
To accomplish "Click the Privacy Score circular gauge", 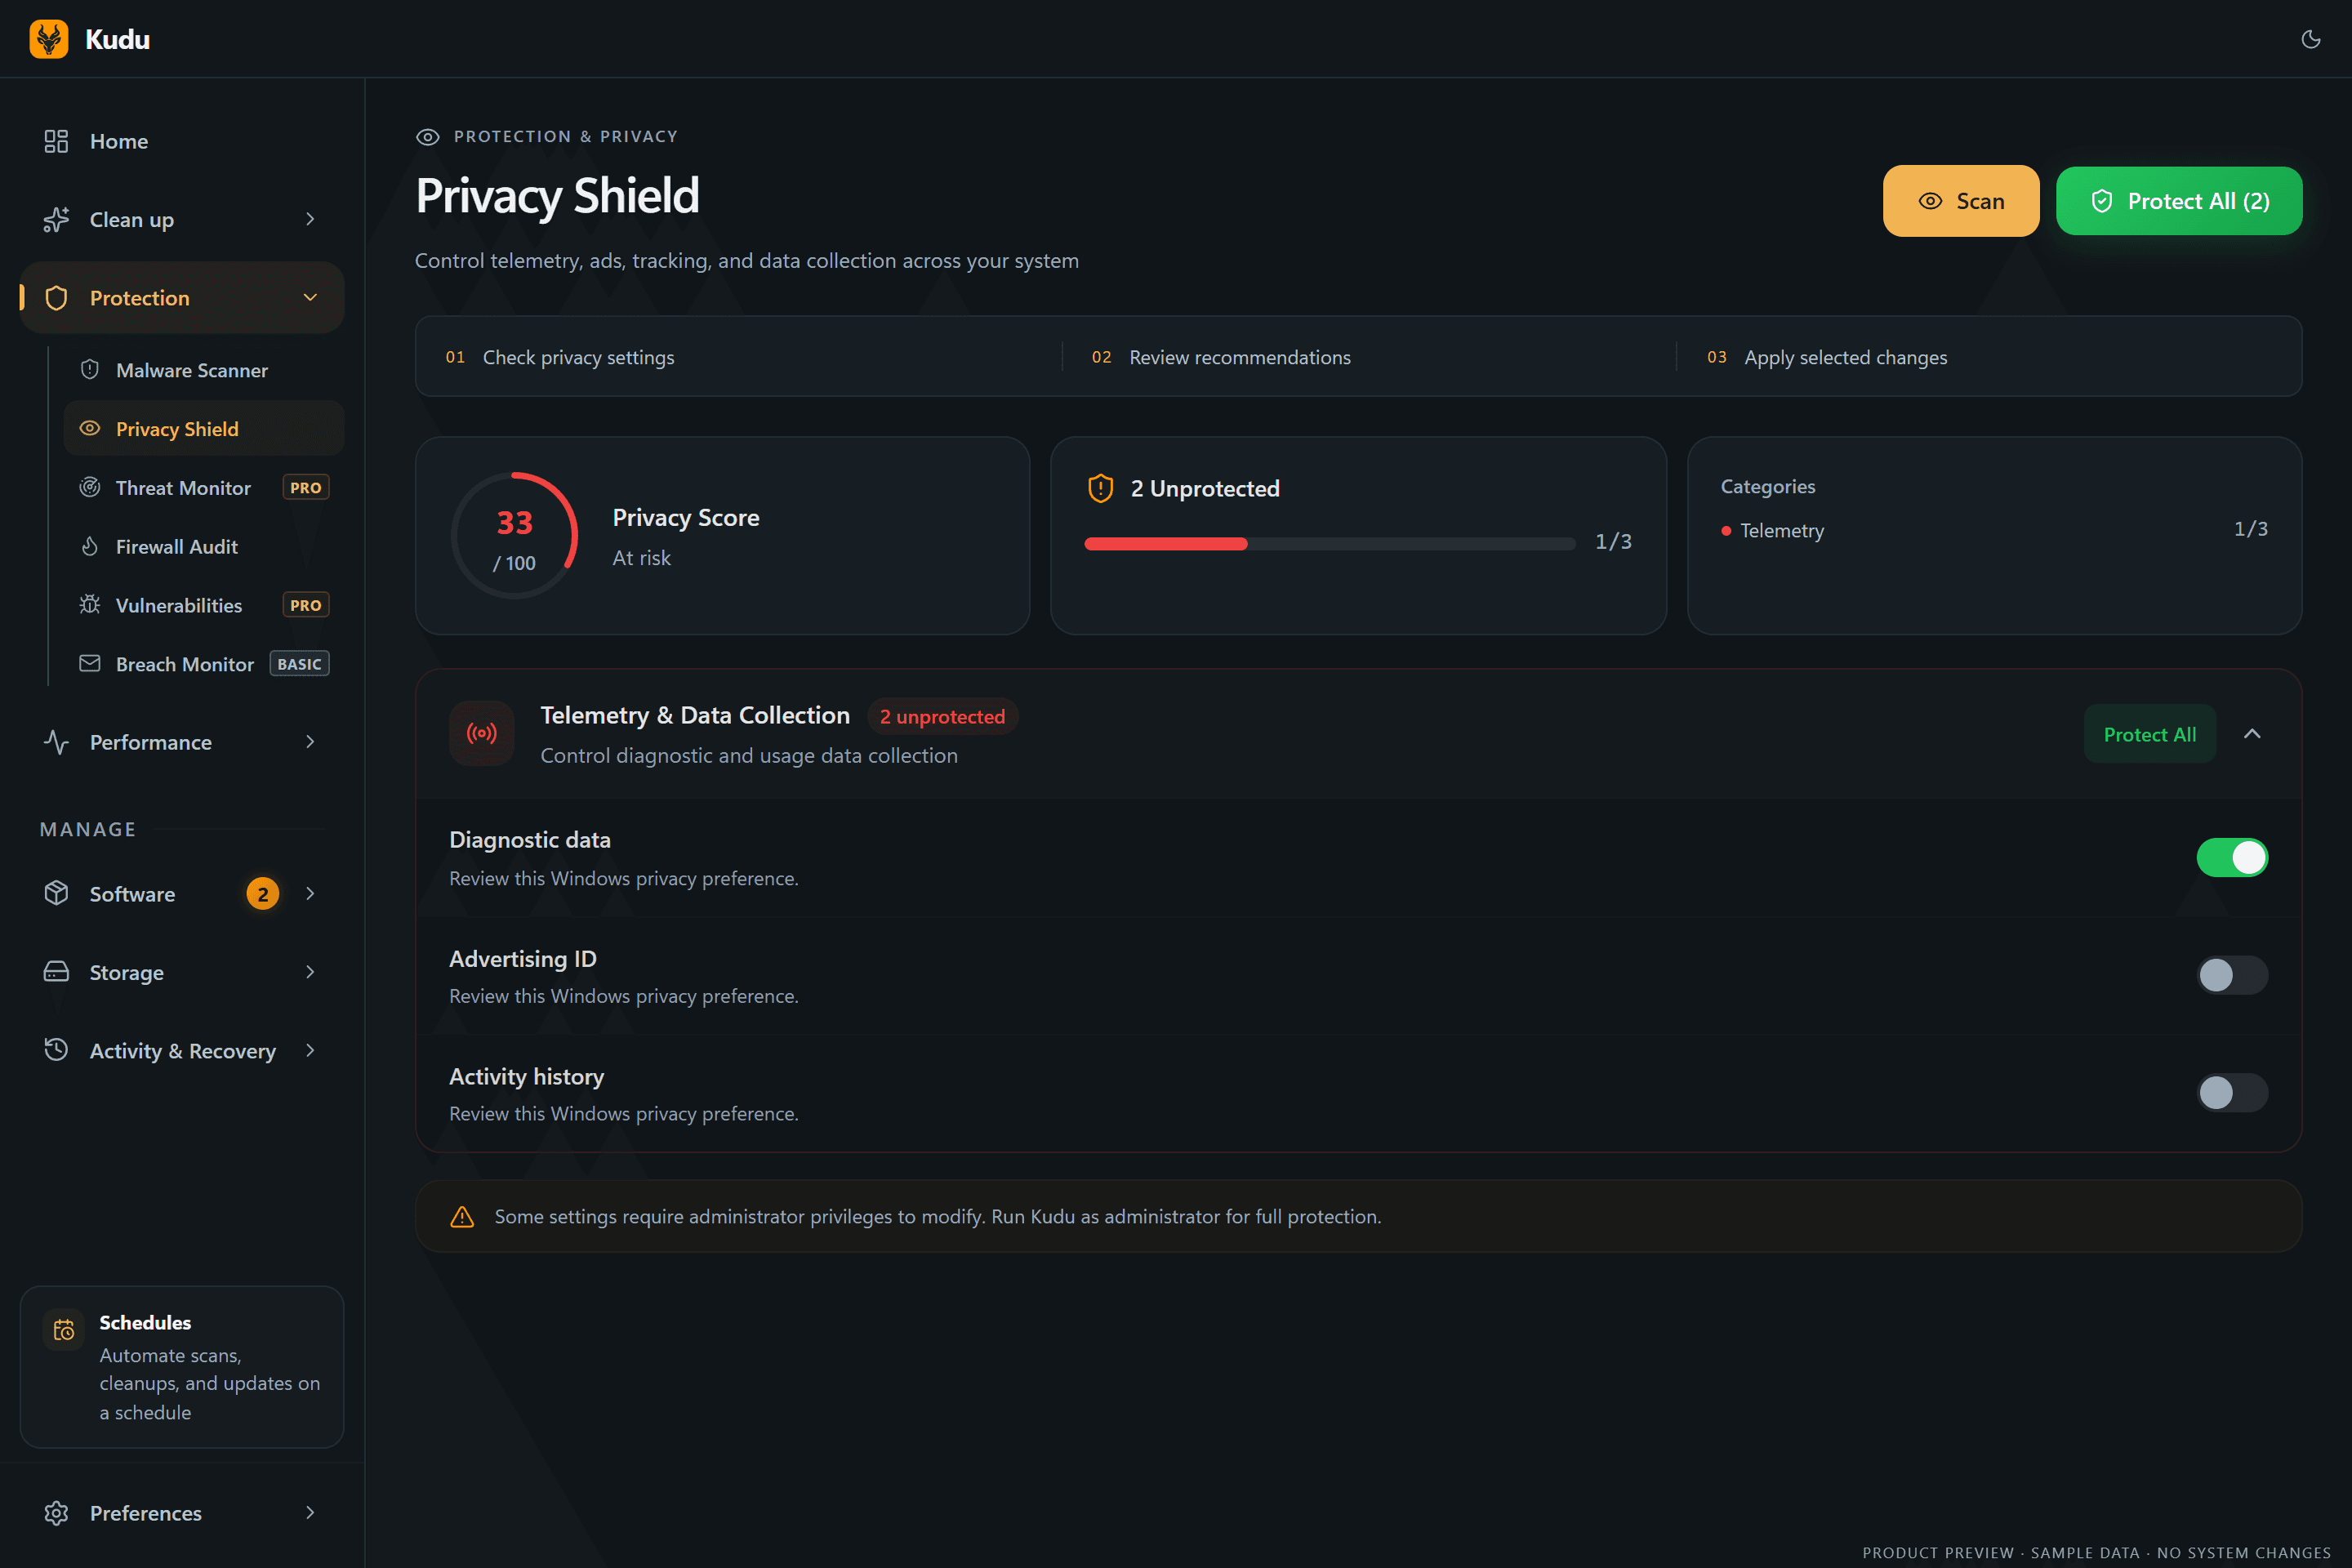I will pyautogui.click(x=515, y=535).
